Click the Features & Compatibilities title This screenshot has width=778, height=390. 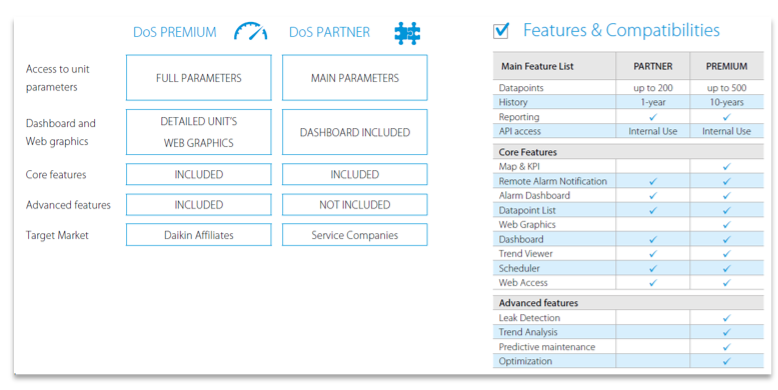(x=621, y=30)
